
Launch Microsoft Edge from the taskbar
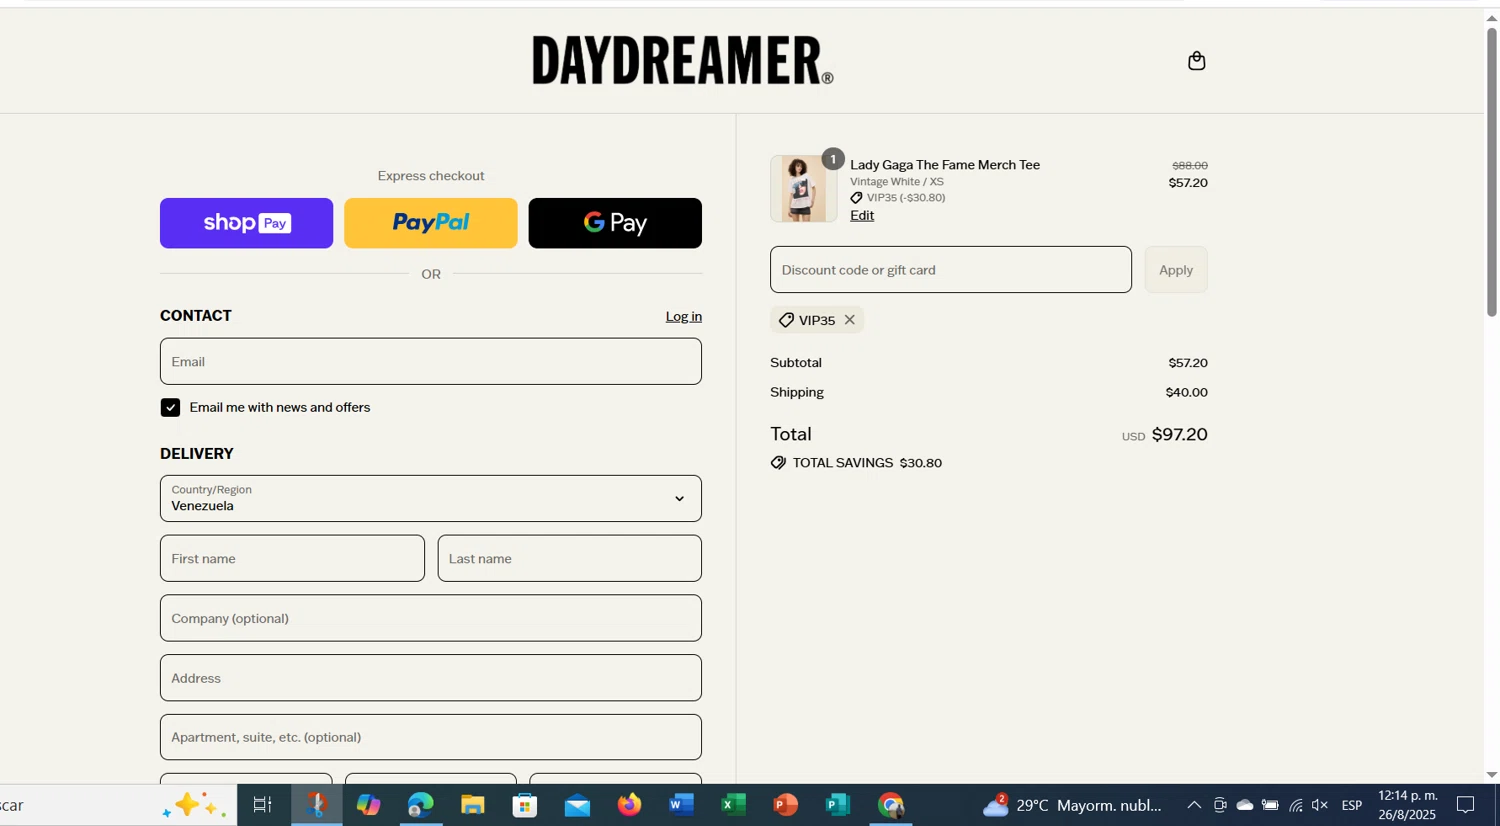[421, 805]
